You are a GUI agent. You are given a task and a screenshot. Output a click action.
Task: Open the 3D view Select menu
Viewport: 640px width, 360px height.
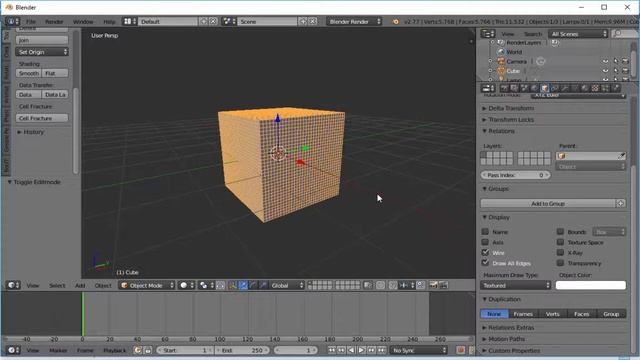57,285
